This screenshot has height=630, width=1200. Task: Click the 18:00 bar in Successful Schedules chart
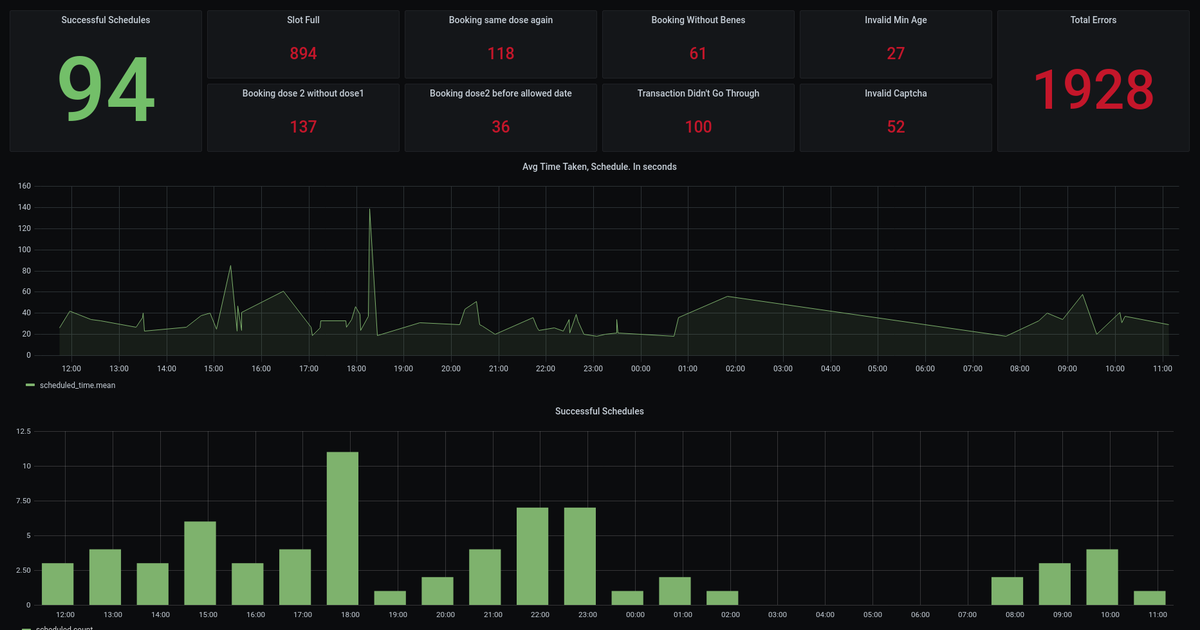(343, 528)
